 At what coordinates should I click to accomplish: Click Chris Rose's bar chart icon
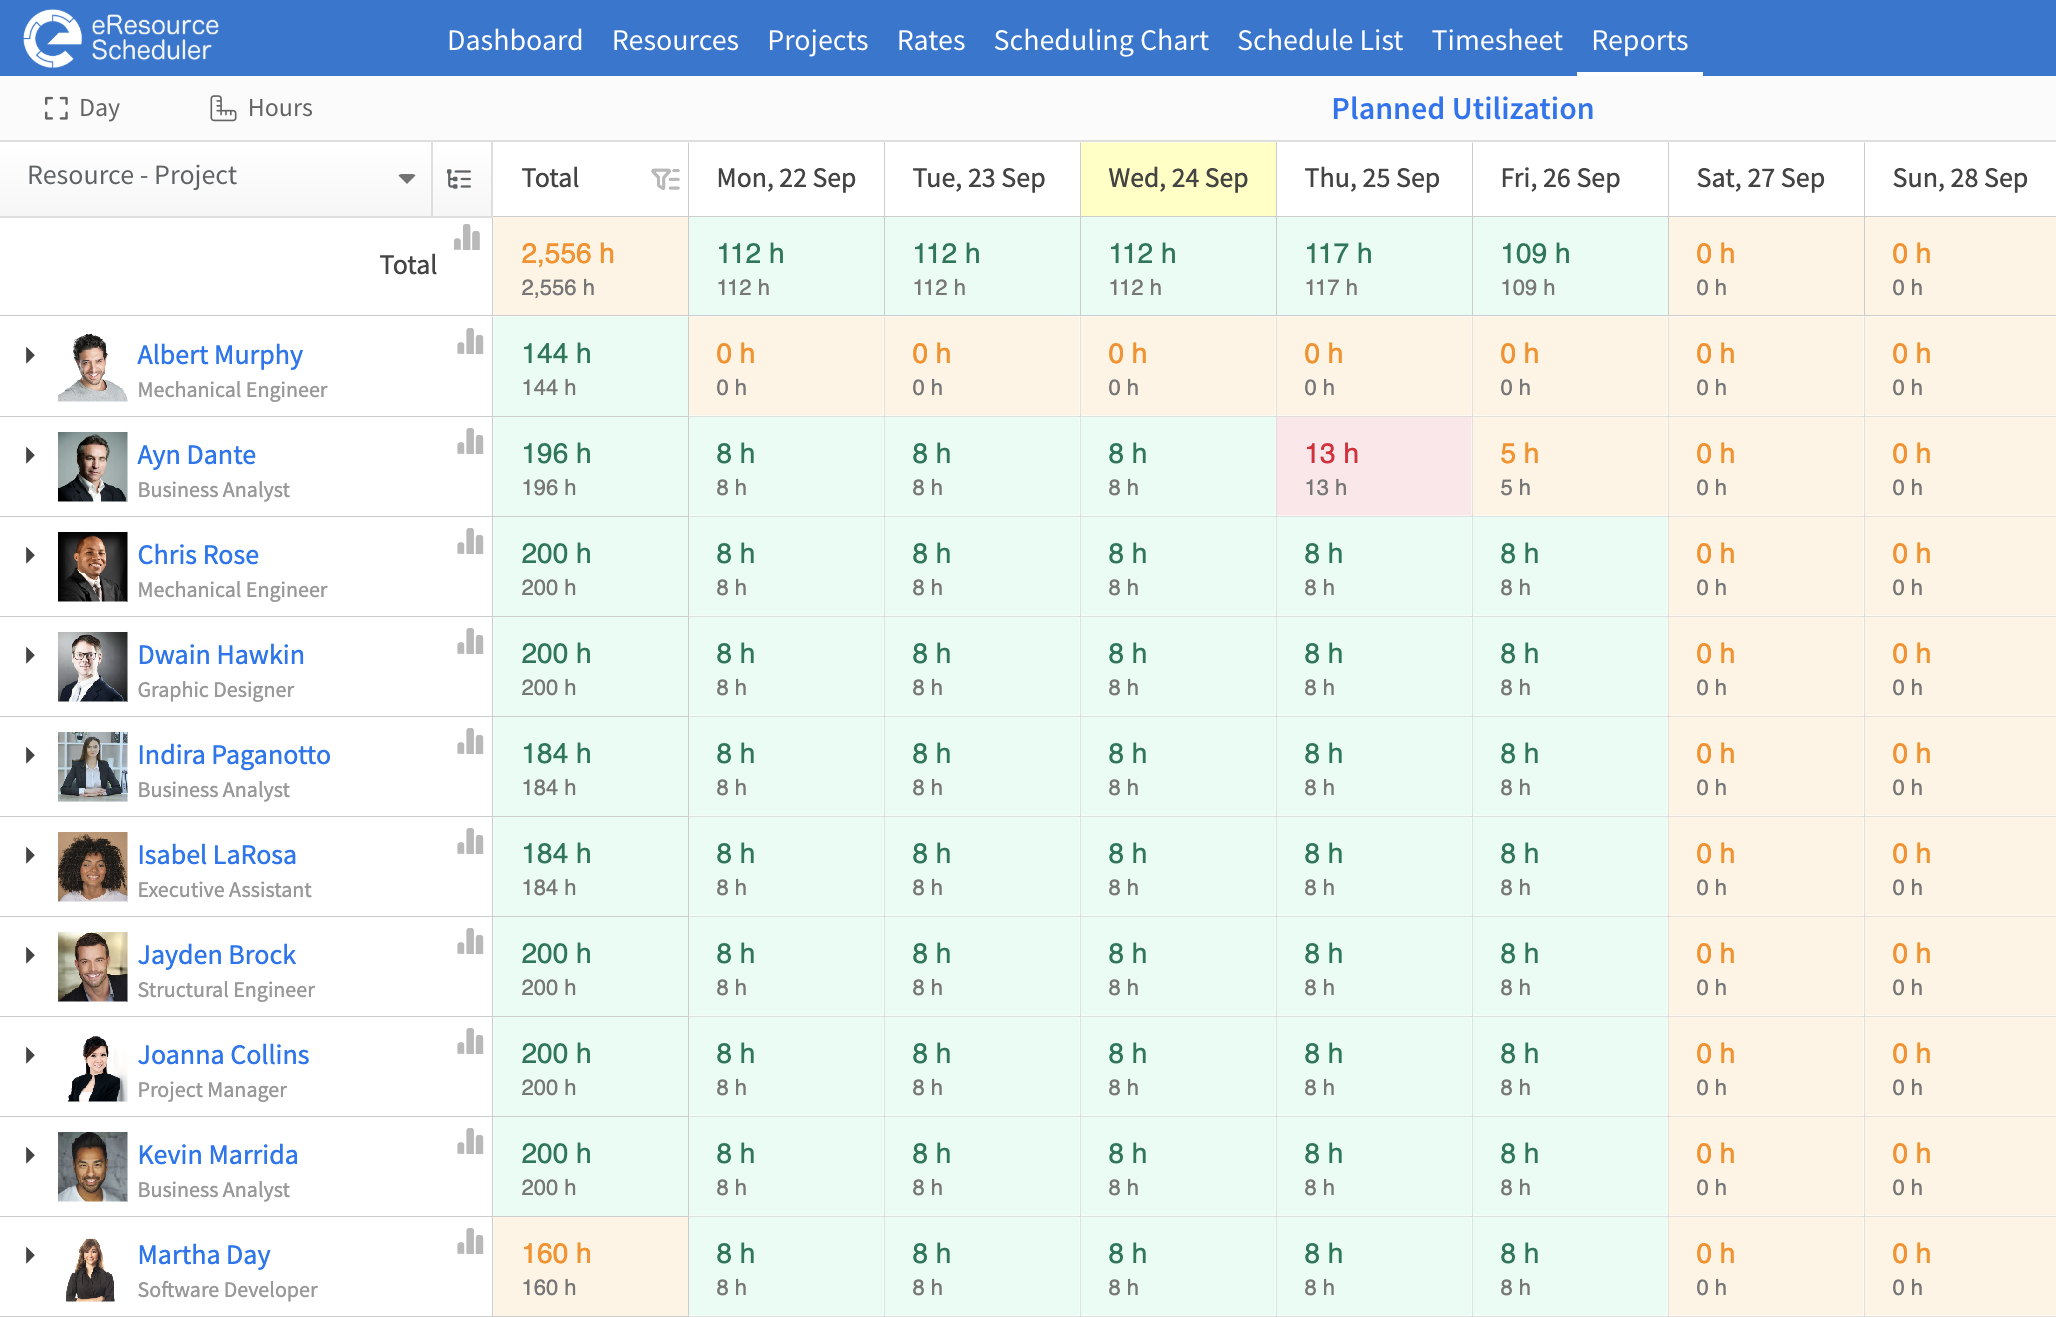tap(470, 542)
